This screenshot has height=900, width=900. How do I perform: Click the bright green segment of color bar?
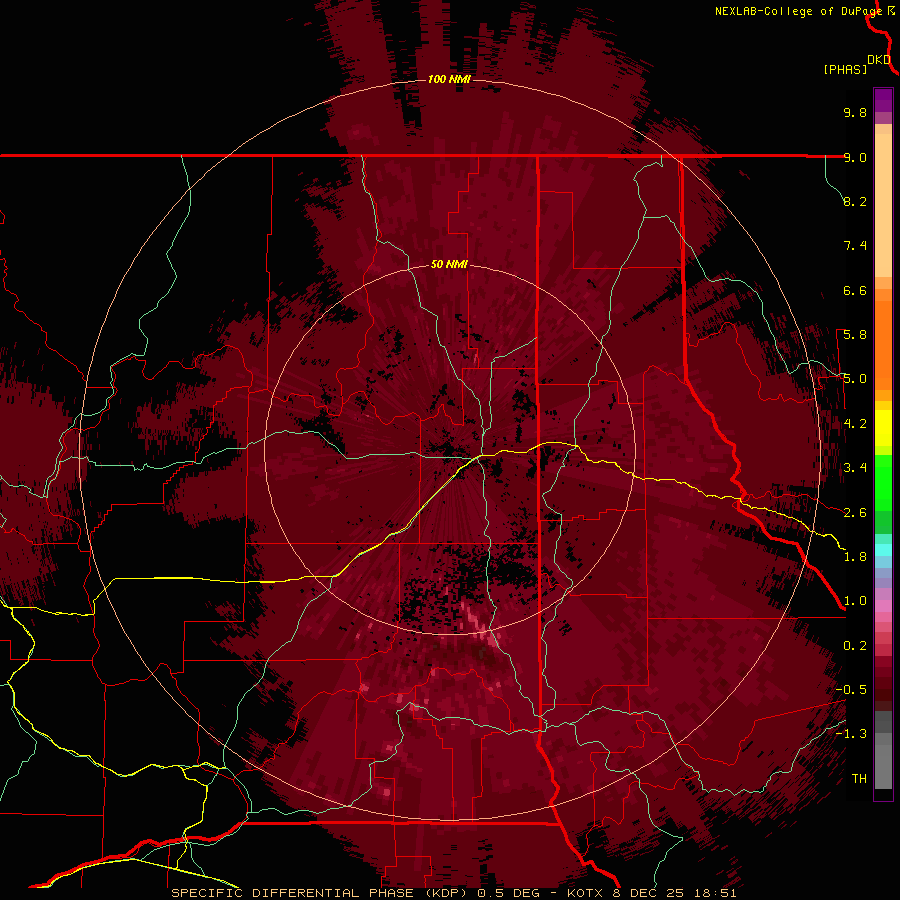coord(883,482)
